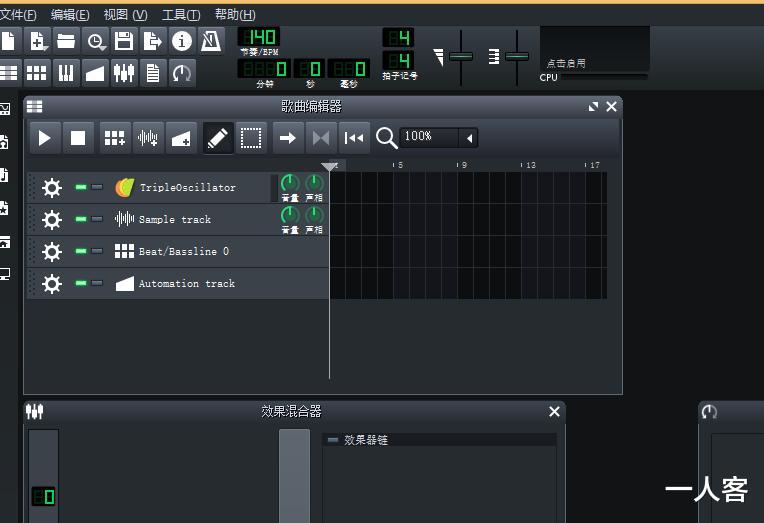Adjust the master pitch slider
Screen dimensions: 764x523
tap(517, 57)
